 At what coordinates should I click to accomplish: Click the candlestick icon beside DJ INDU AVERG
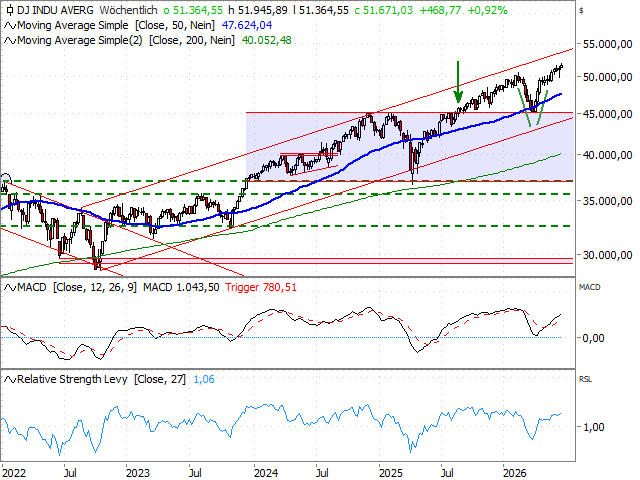[10, 10]
